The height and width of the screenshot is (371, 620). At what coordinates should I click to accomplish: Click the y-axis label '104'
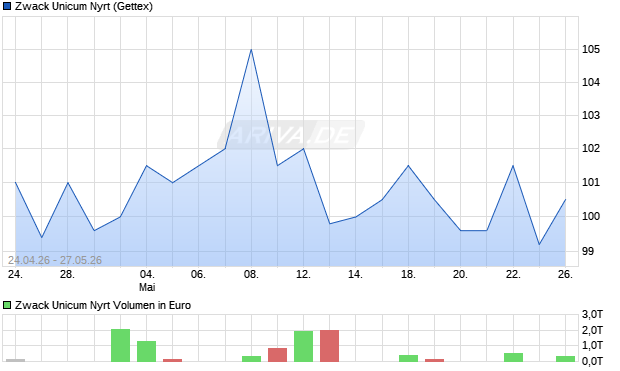(x=591, y=82)
